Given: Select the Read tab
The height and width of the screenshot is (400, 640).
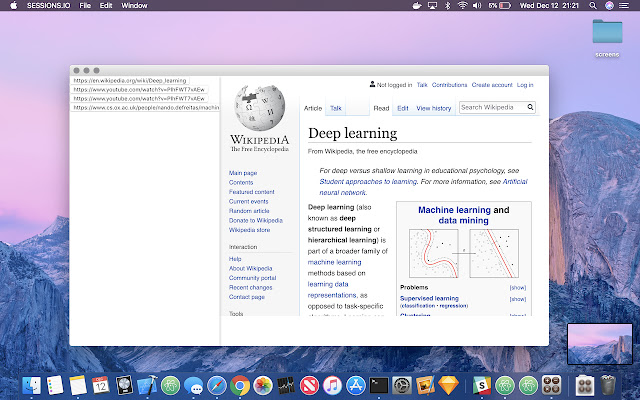Looking at the screenshot, I should [x=381, y=108].
